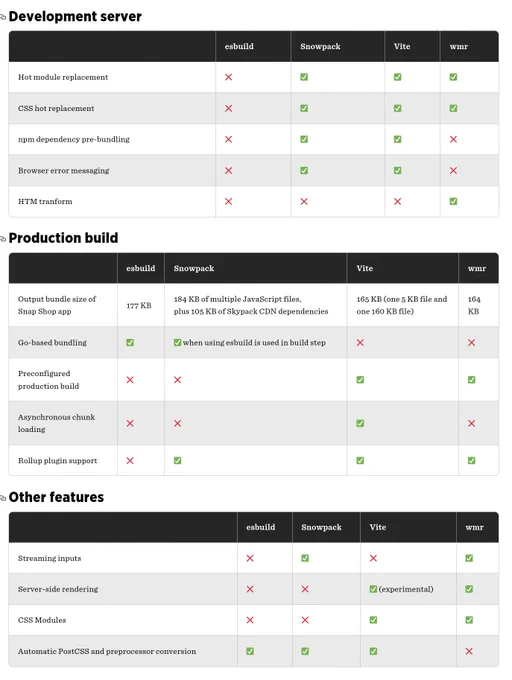Click the anchor link icon beside Production build
This screenshot has width=512, height=680.
(3, 239)
